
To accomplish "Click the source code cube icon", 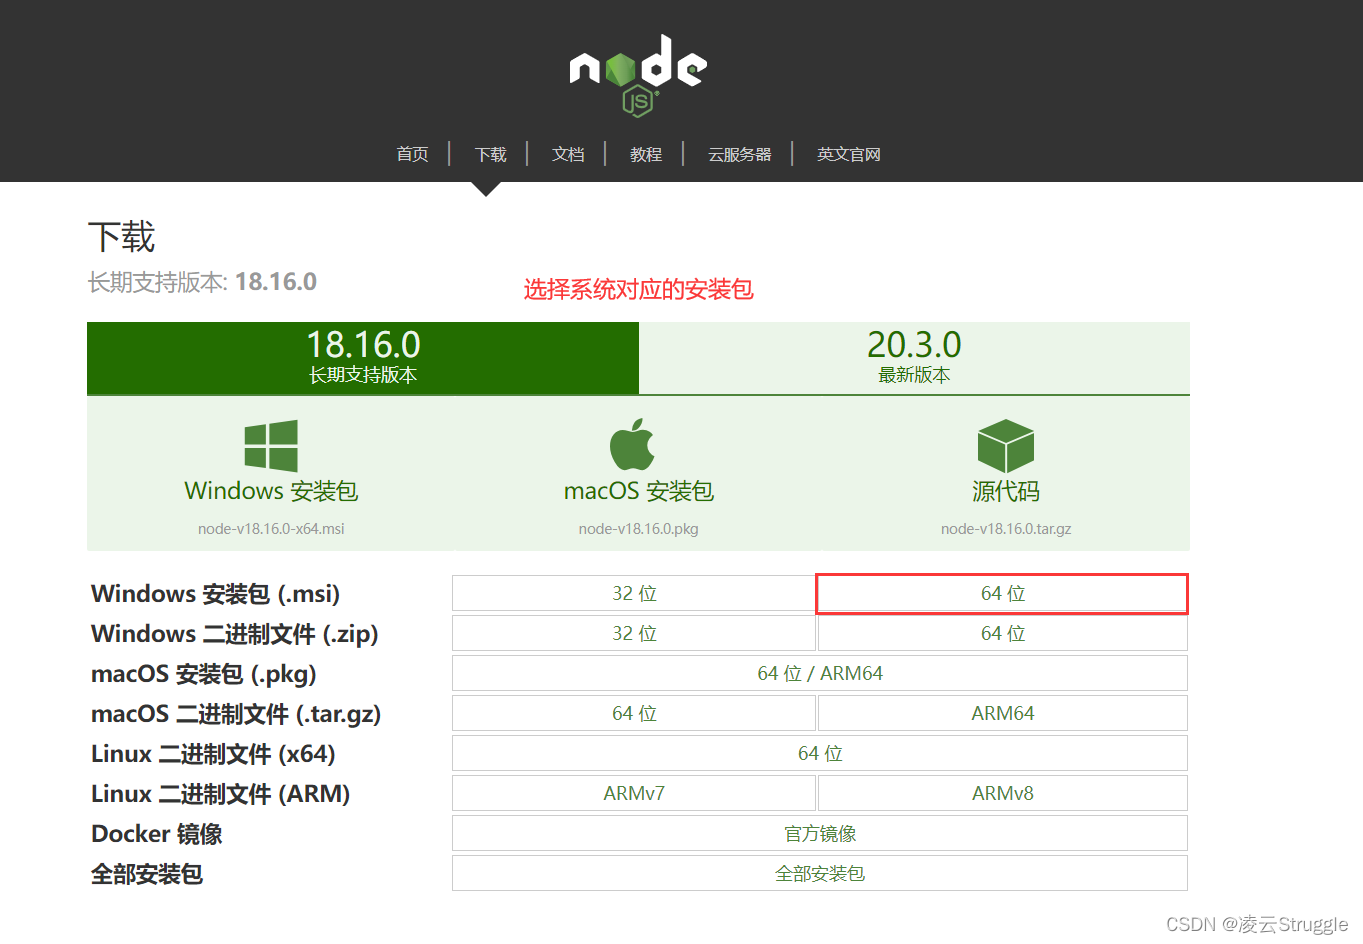I will pyautogui.click(x=1006, y=446).
